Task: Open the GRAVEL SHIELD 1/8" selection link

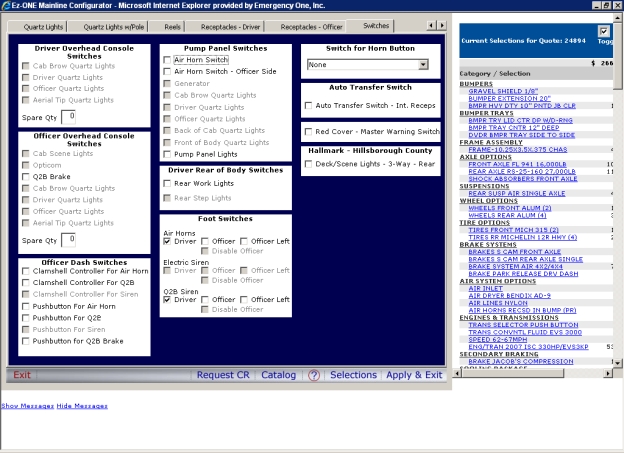Action: 503,91
